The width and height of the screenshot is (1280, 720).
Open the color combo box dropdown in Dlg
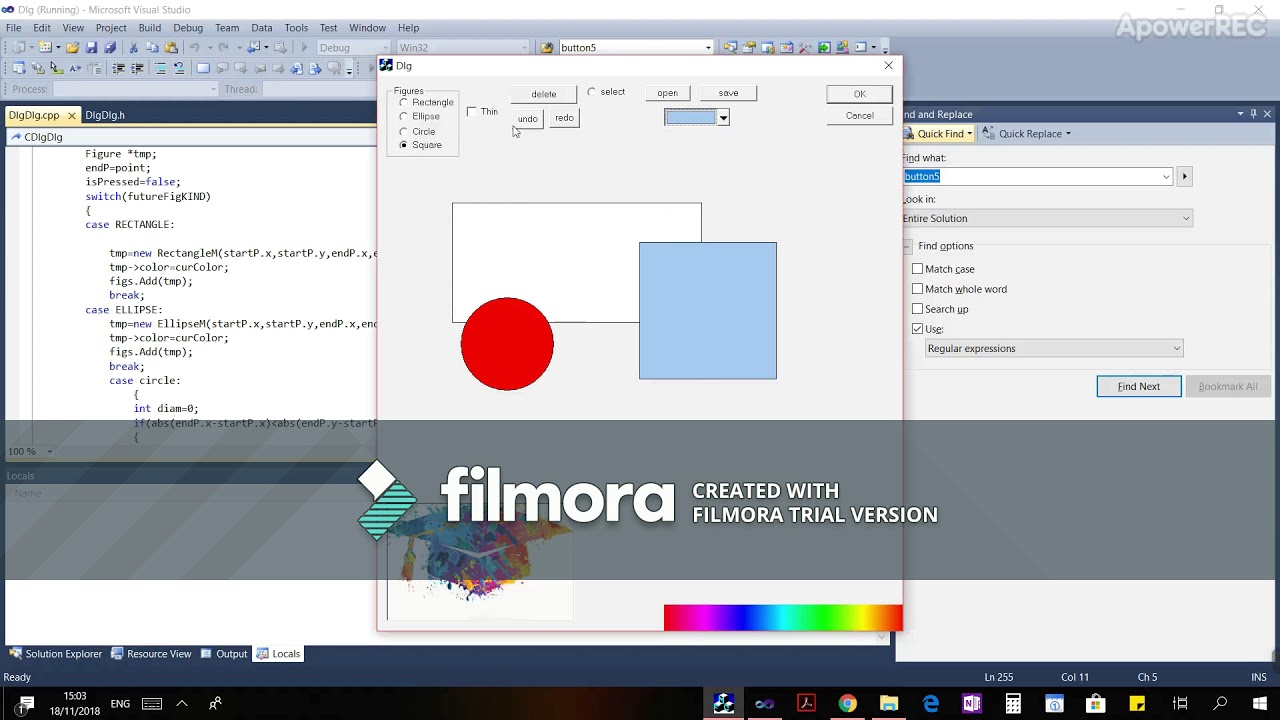point(723,118)
